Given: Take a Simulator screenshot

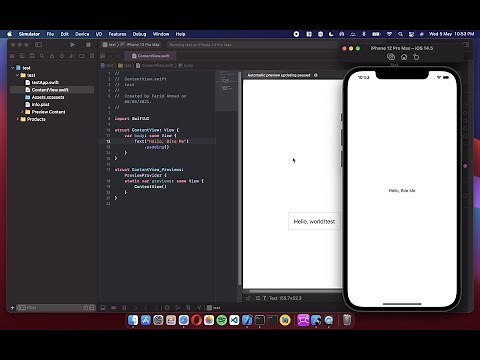Looking at the screenshot, I should click(x=391, y=57).
